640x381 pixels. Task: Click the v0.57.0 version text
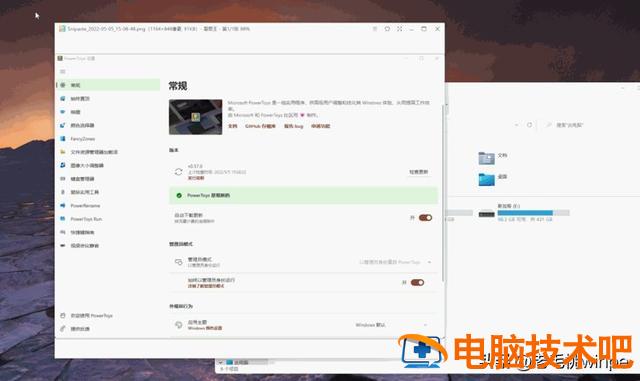point(195,166)
